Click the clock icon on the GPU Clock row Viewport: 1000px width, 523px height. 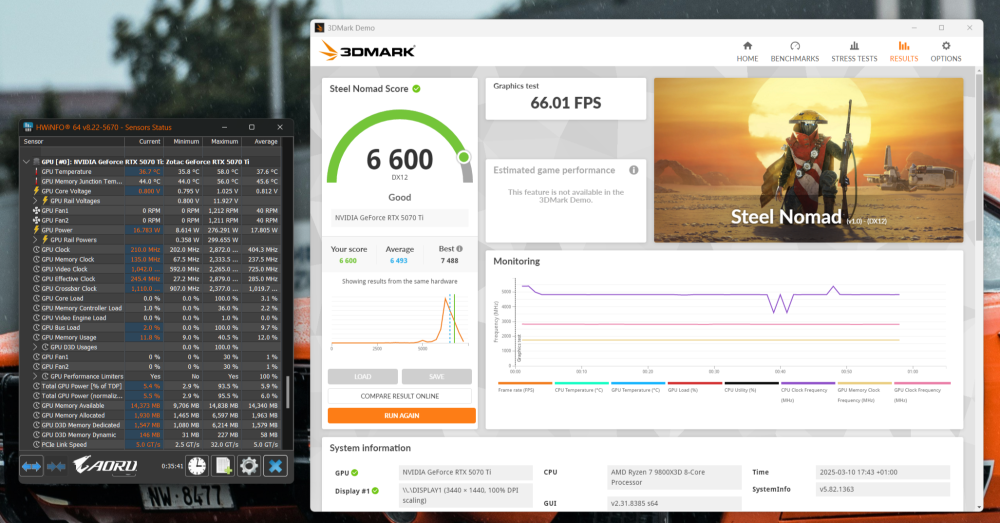[x=36, y=249]
